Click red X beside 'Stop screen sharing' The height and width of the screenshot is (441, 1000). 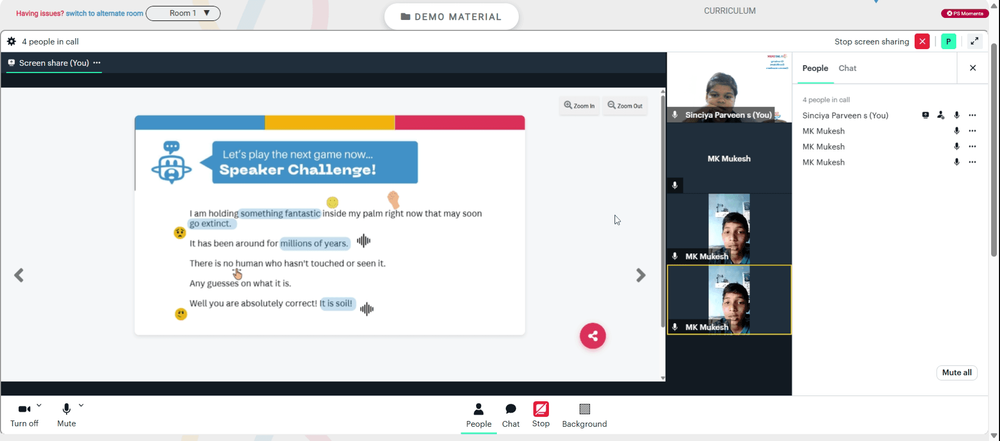coord(922,41)
